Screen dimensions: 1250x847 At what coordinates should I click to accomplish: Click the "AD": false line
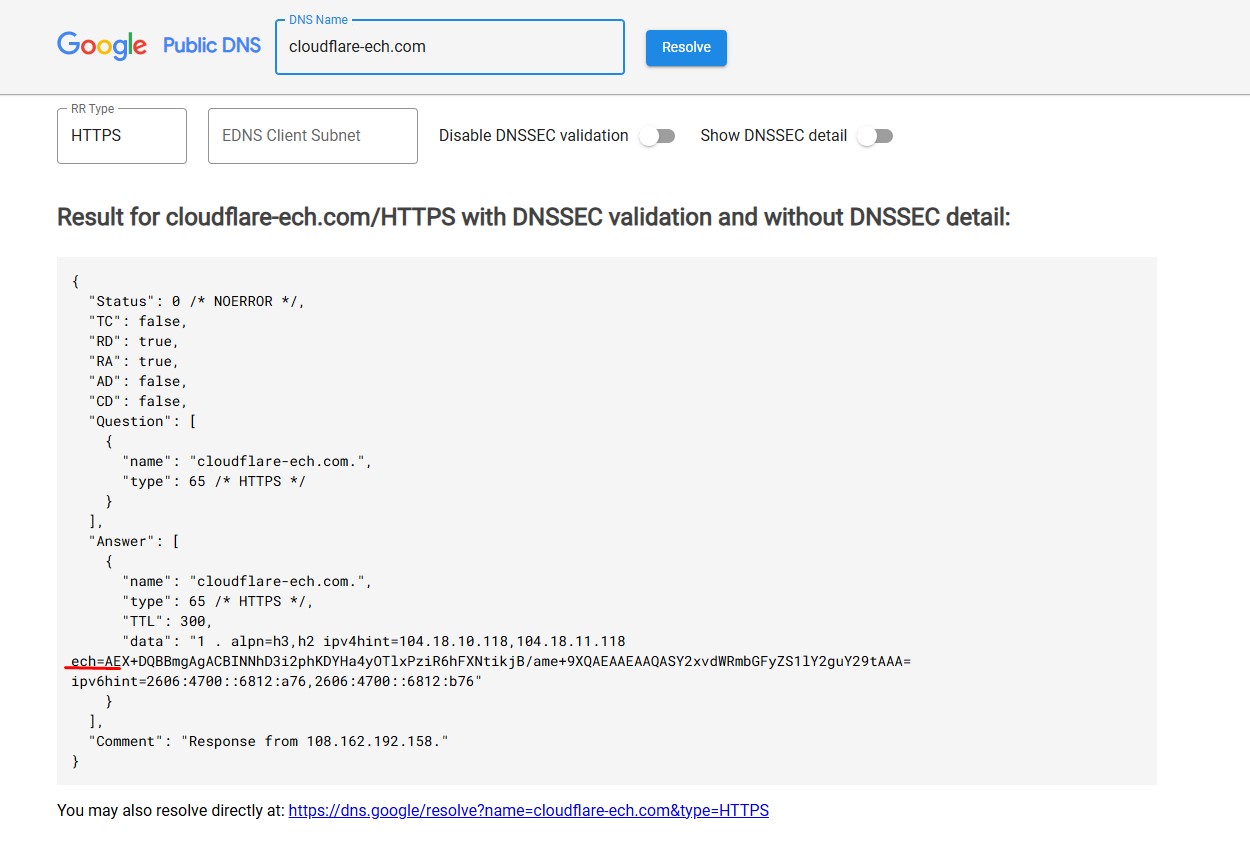click(x=138, y=381)
